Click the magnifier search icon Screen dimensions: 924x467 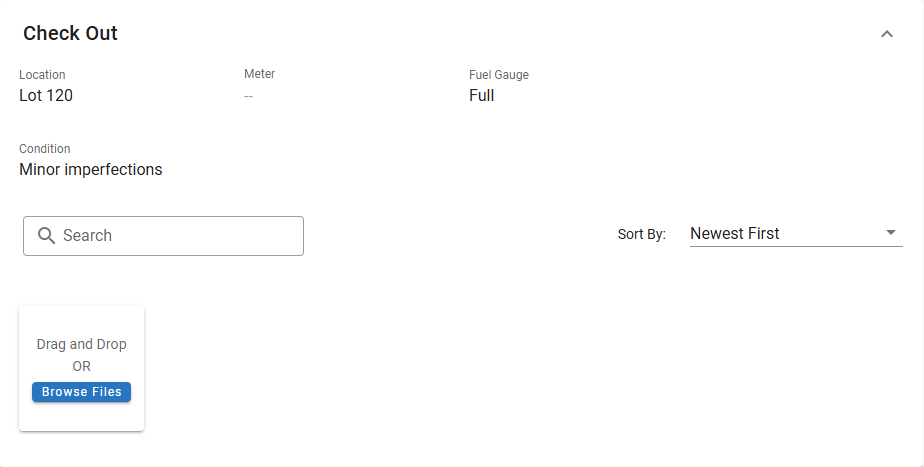click(46, 236)
